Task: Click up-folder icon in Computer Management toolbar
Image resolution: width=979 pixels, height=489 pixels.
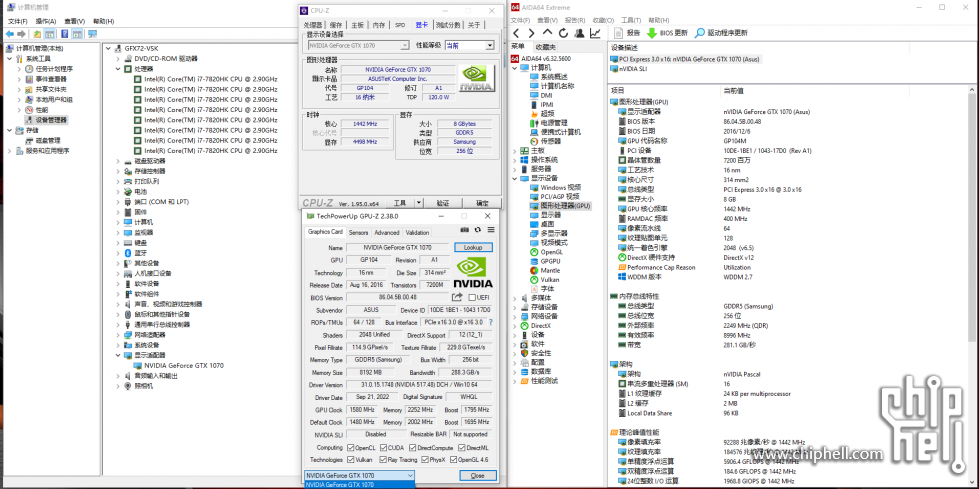Action: (x=37, y=34)
